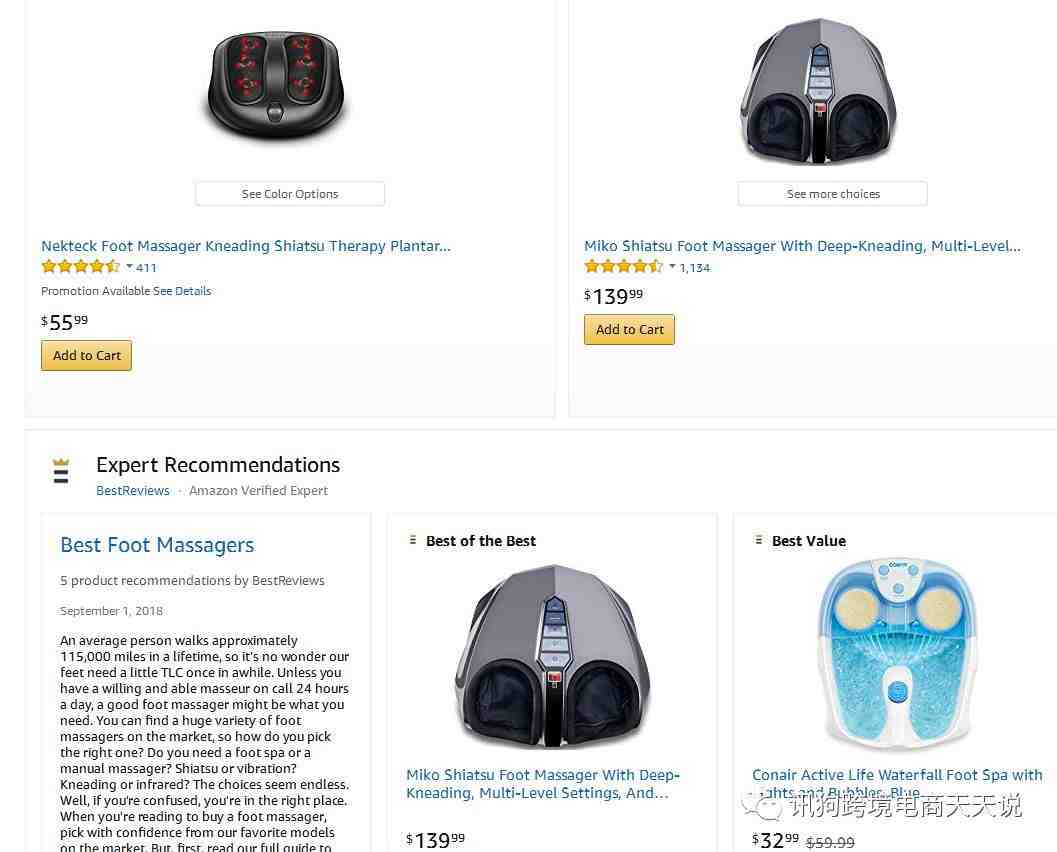Add Miko Shiatsu massager to cart

(629, 330)
